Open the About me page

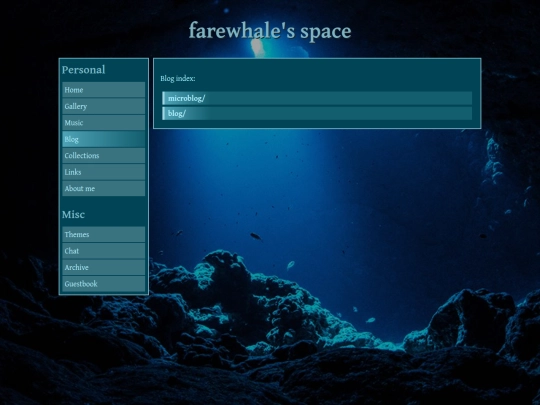(104, 189)
